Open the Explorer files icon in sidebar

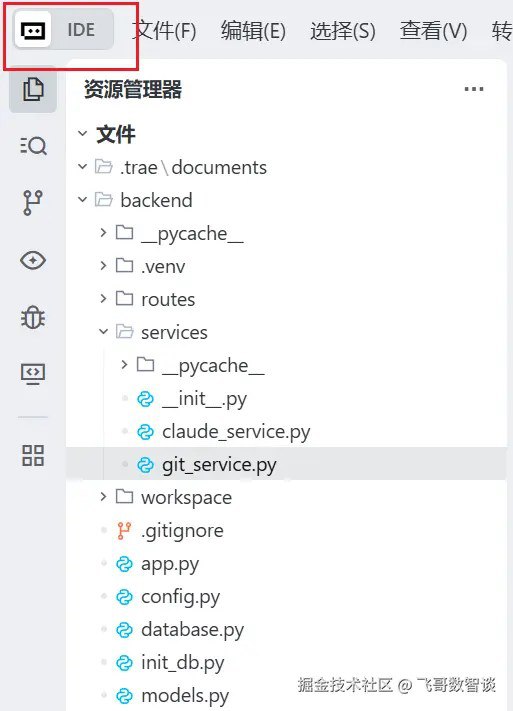tap(33, 89)
